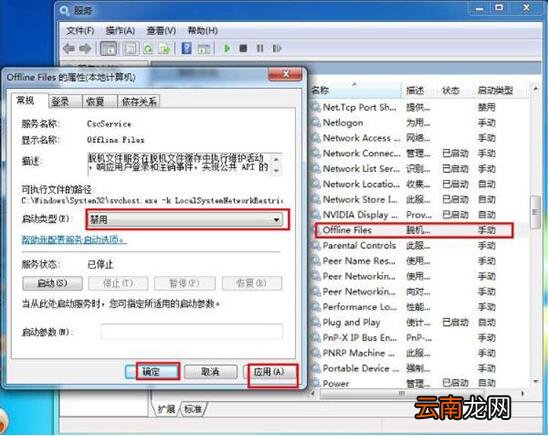Open the 文件(F) menu

point(80,31)
